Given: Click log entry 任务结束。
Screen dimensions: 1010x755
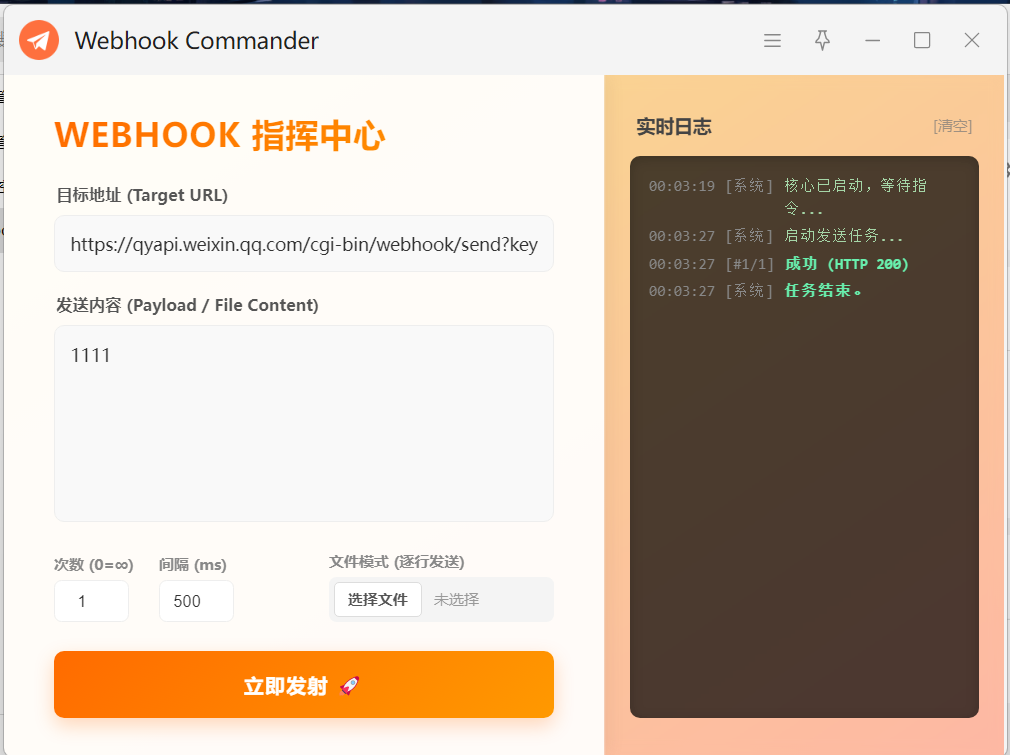Looking at the screenshot, I should [x=823, y=291].
